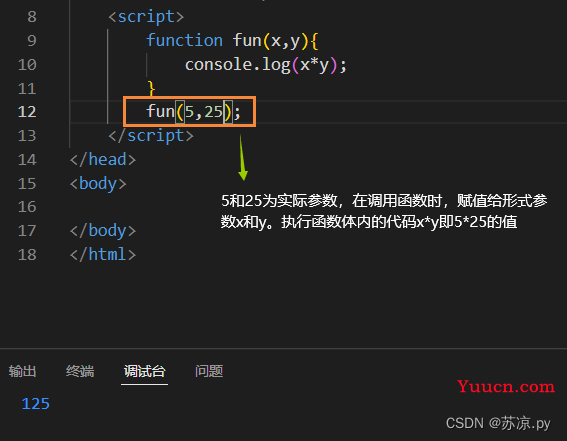567x441 pixels.
Task: Place cursor on the function keyword
Action: 184,40
